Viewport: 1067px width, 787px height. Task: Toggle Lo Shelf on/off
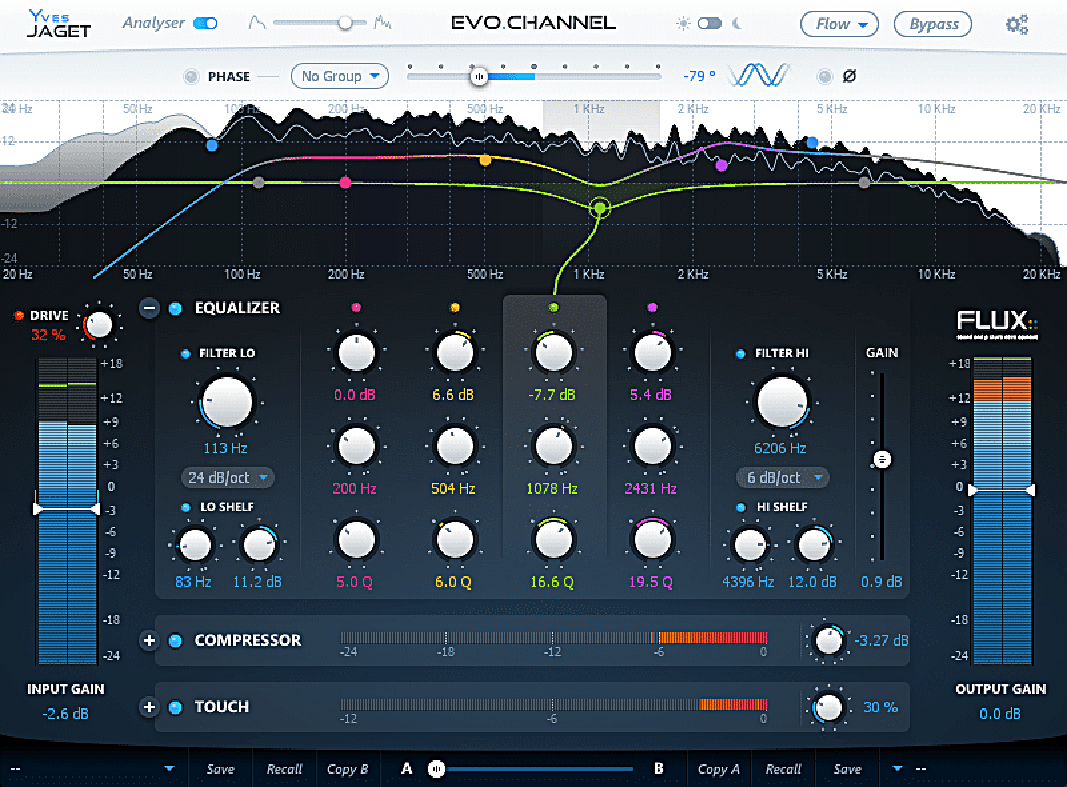[x=185, y=507]
